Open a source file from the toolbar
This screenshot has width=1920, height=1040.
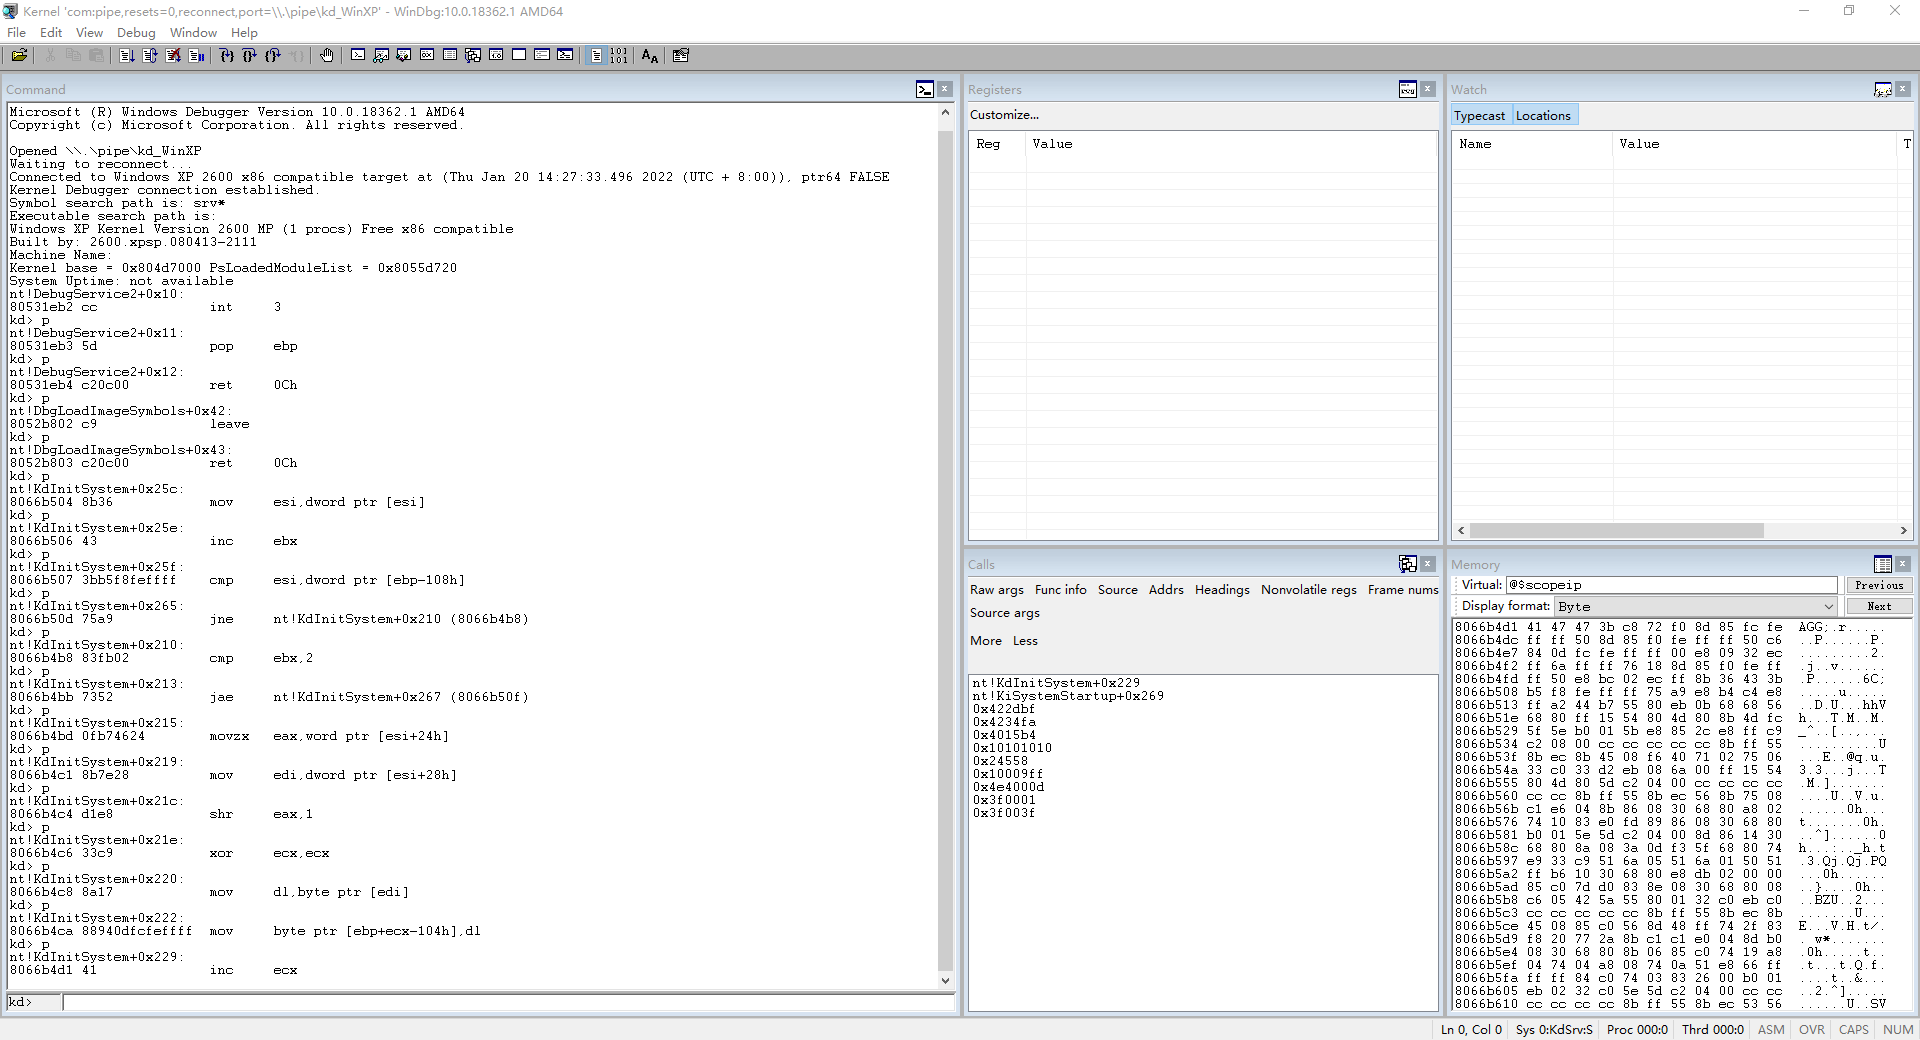(19, 56)
